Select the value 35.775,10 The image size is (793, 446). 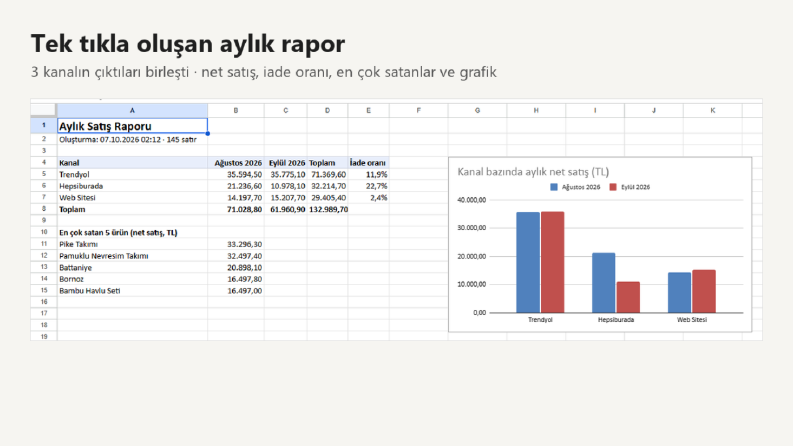285,174
